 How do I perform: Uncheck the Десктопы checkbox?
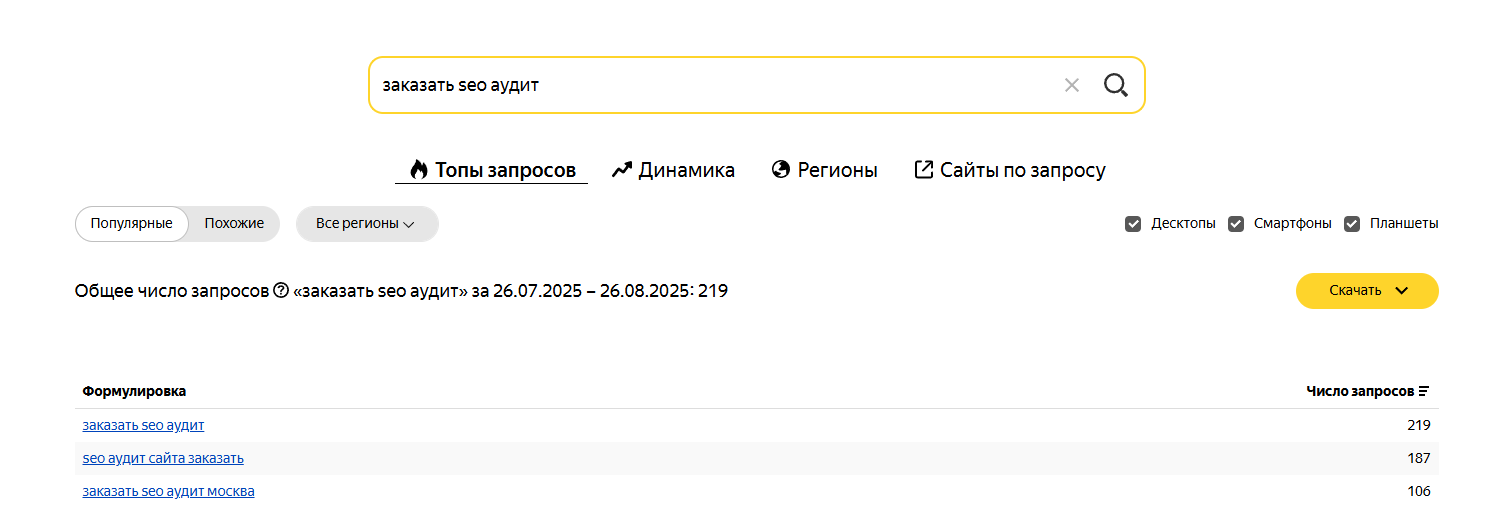point(1133,224)
